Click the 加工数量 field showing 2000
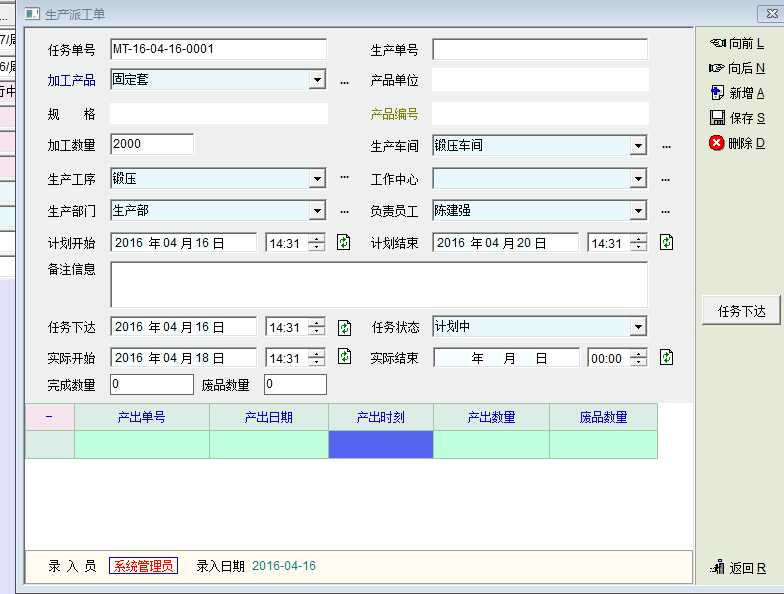784x594 pixels. coord(152,144)
